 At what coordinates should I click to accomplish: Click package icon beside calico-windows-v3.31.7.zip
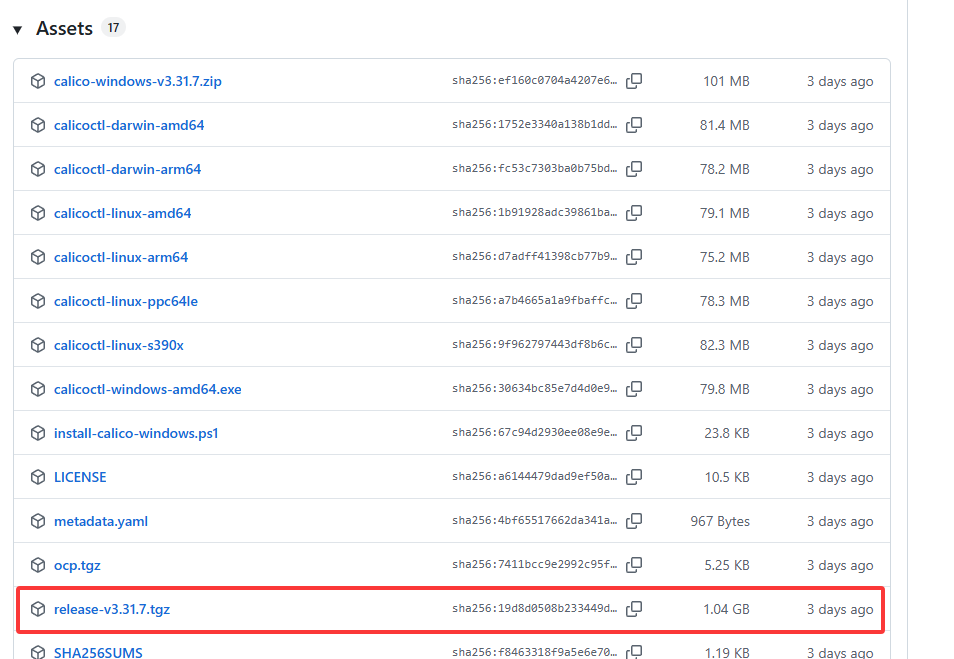[x=38, y=81]
